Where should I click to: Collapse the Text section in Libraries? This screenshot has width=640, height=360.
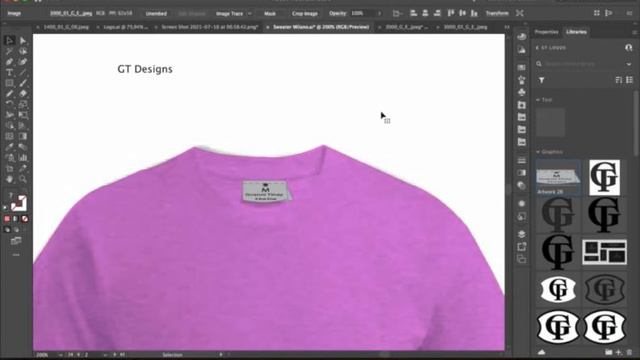[538, 100]
